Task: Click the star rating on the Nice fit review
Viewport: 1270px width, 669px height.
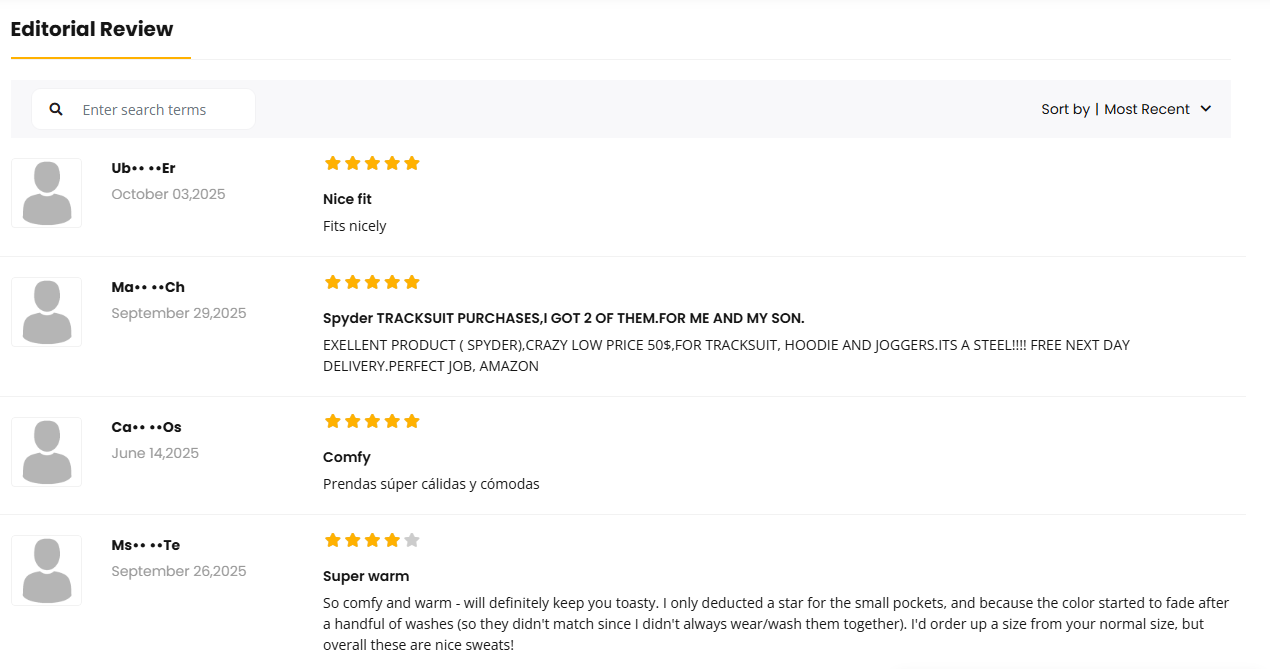Action: click(x=372, y=163)
